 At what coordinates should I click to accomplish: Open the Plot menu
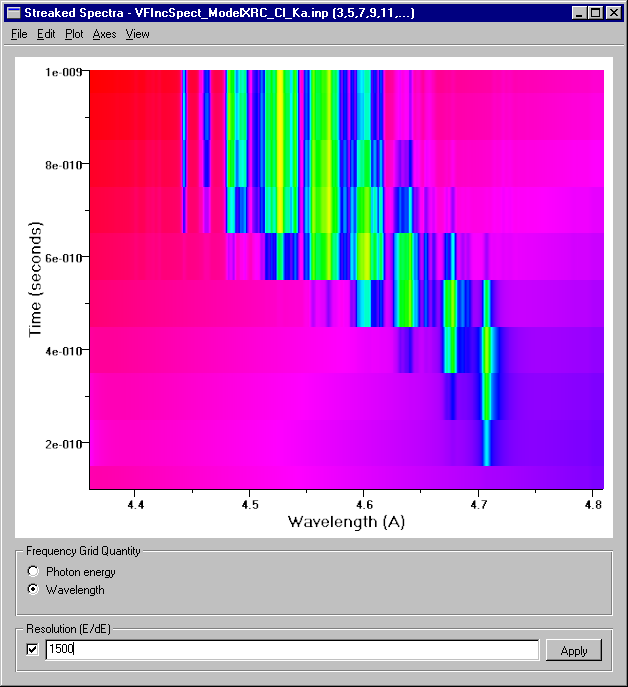point(74,34)
